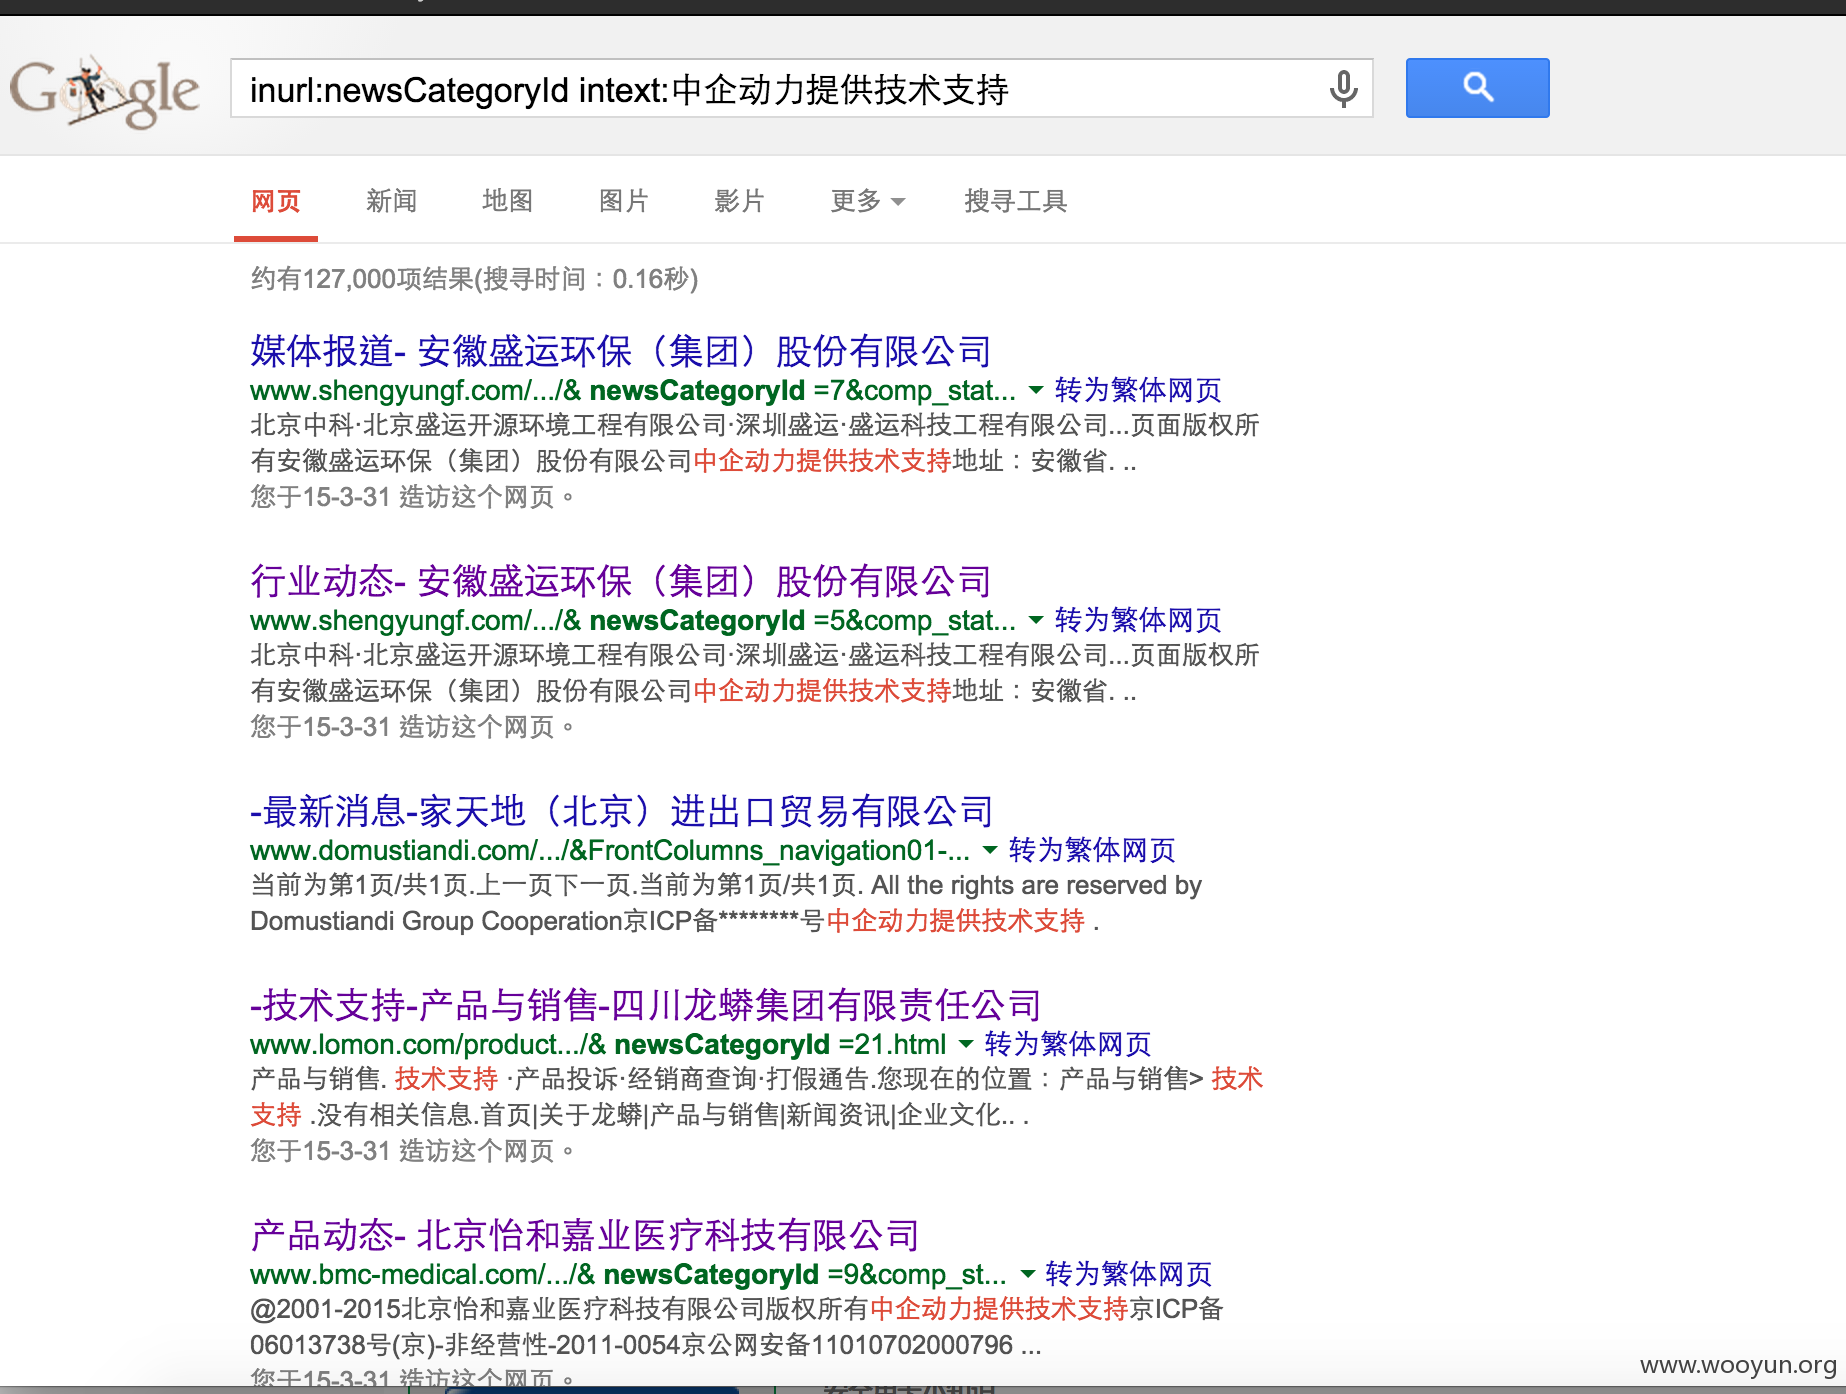The height and width of the screenshot is (1394, 1846).
Task: Select the currently active 网页 tab
Action: point(275,201)
